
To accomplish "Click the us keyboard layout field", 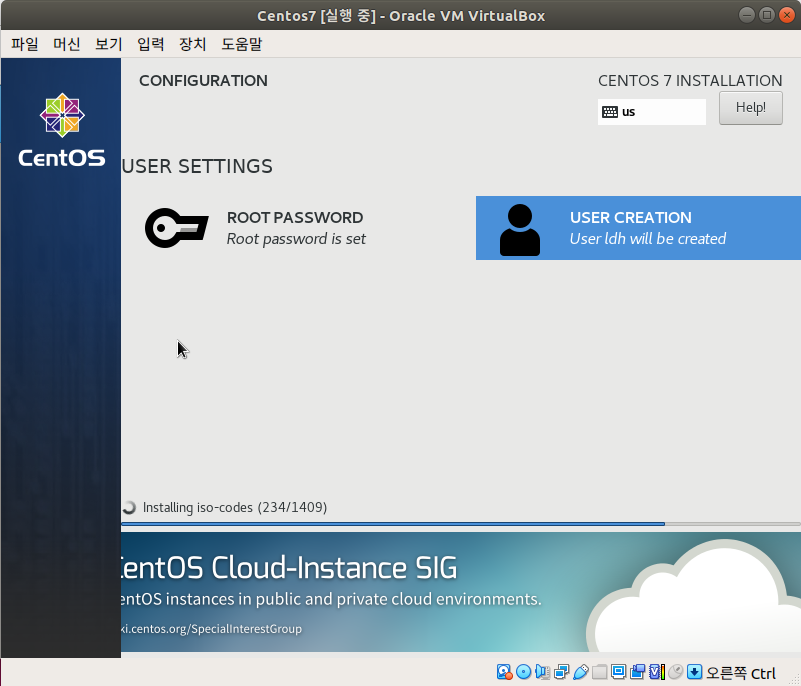I will [652, 112].
